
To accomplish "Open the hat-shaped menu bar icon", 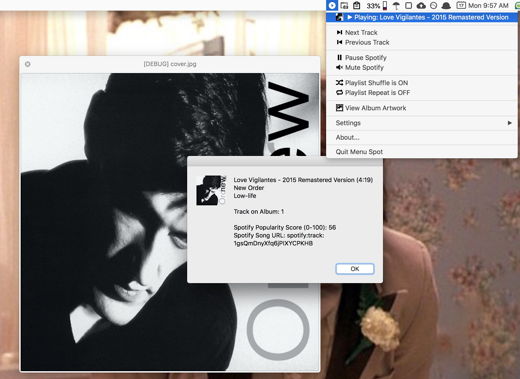I will coord(446,6).
